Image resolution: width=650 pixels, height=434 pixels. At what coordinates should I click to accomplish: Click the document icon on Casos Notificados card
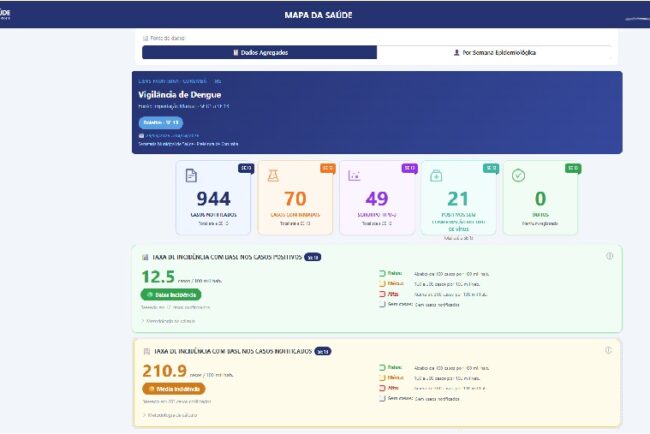pos(191,176)
